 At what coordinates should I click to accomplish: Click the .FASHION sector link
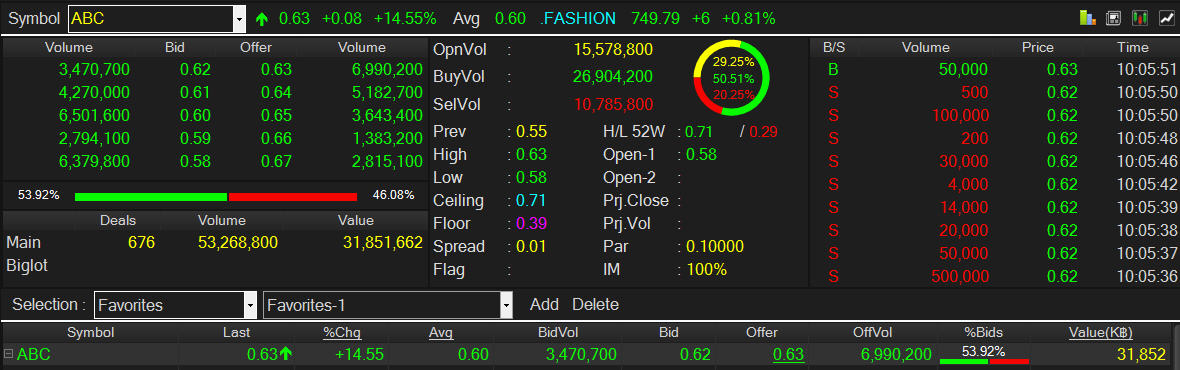coord(578,19)
